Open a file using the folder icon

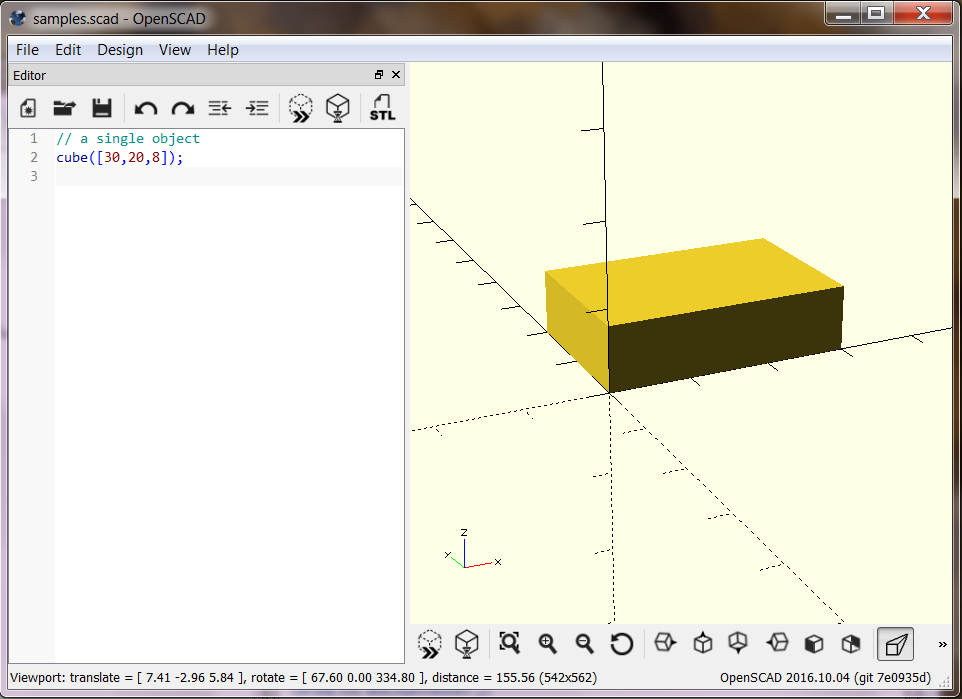coord(64,108)
